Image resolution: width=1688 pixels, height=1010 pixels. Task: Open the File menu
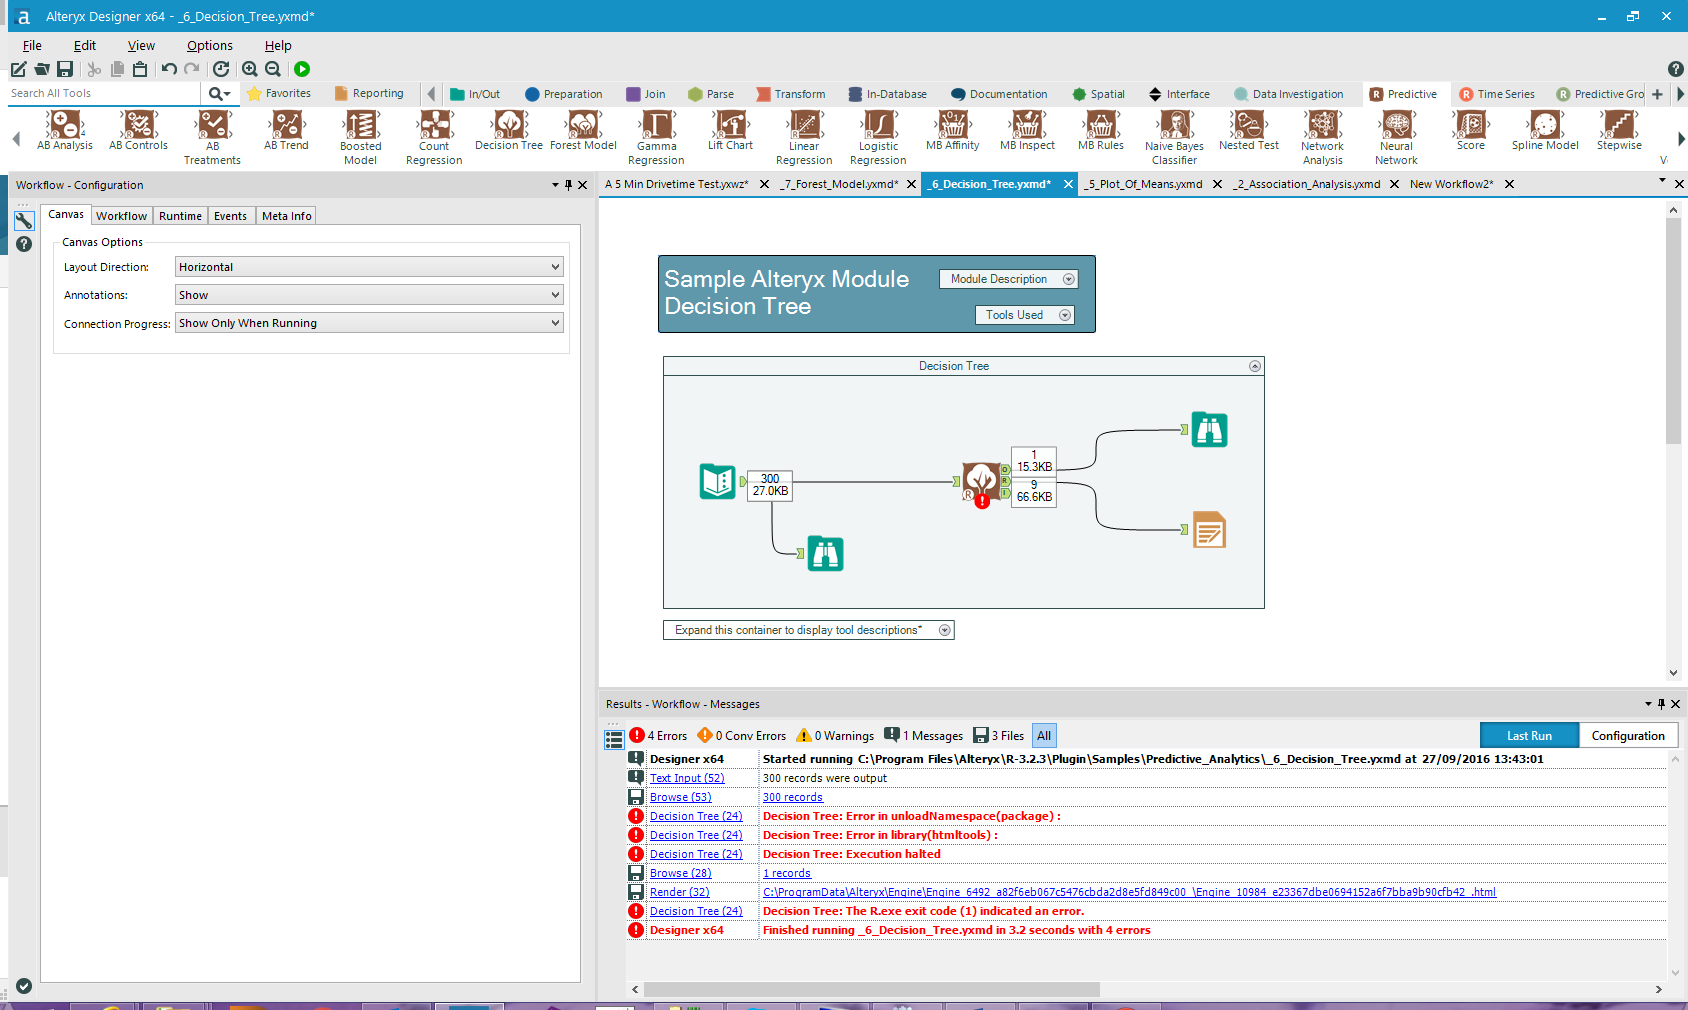[x=32, y=45]
